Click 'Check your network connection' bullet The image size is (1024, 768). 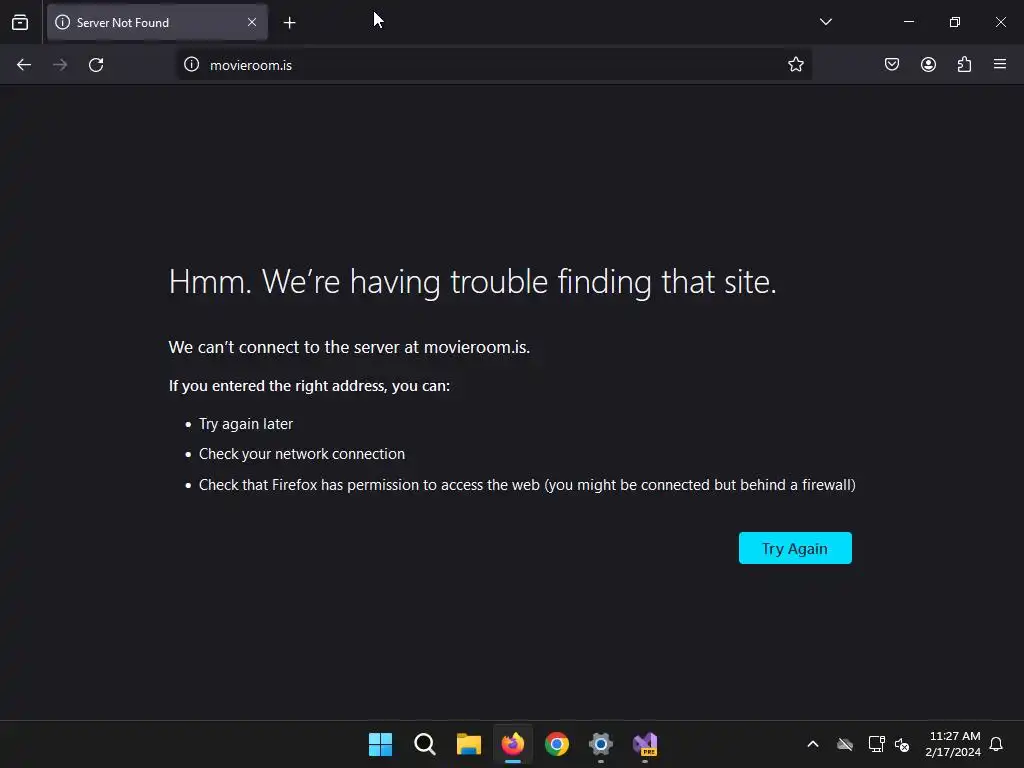pos(302,454)
